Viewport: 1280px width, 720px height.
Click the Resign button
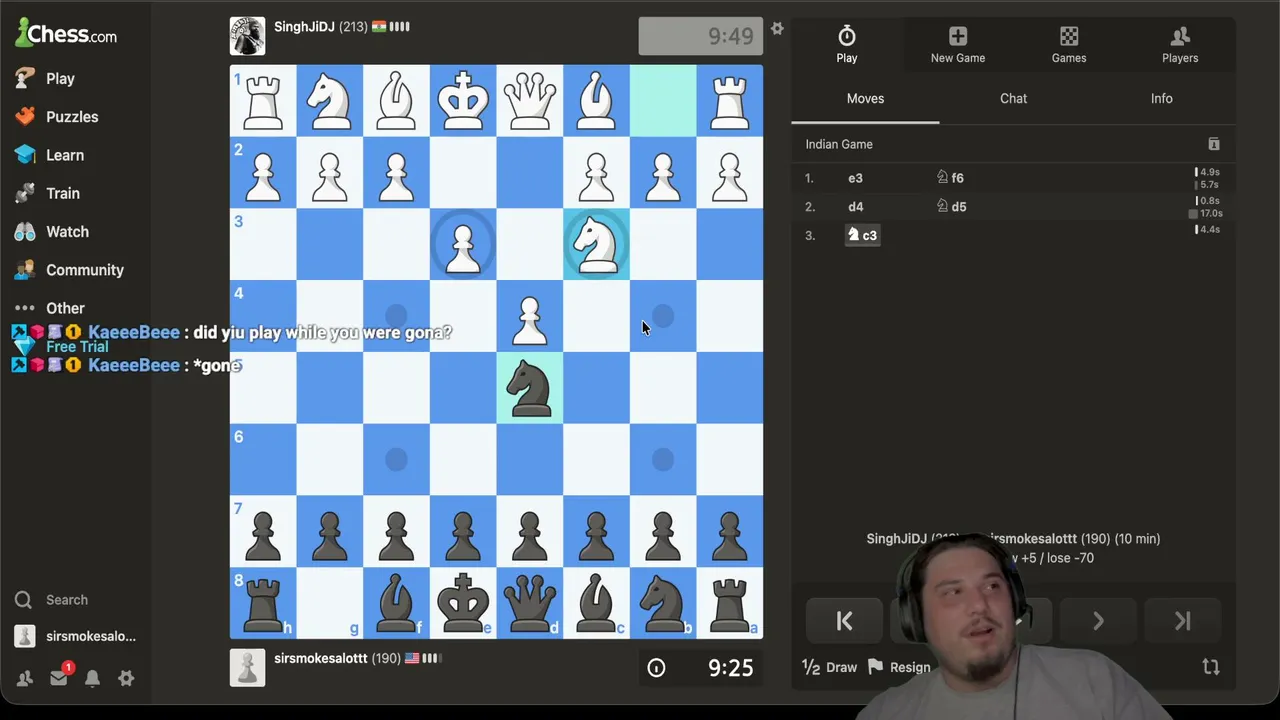click(x=899, y=667)
